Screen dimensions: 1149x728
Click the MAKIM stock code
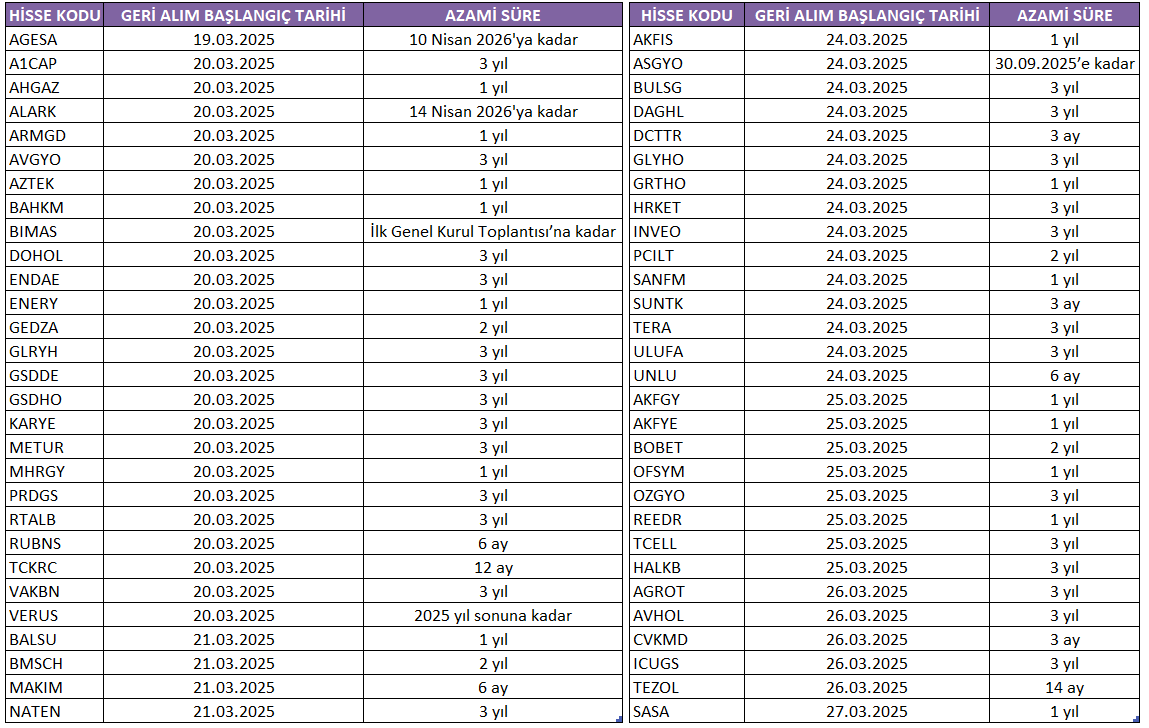[x=54, y=688]
